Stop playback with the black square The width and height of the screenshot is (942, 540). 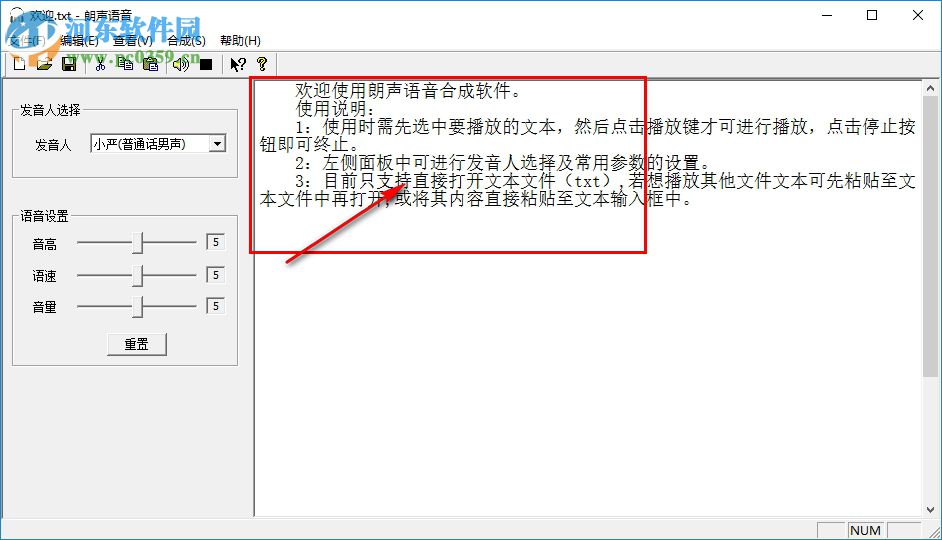click(206, 64)
